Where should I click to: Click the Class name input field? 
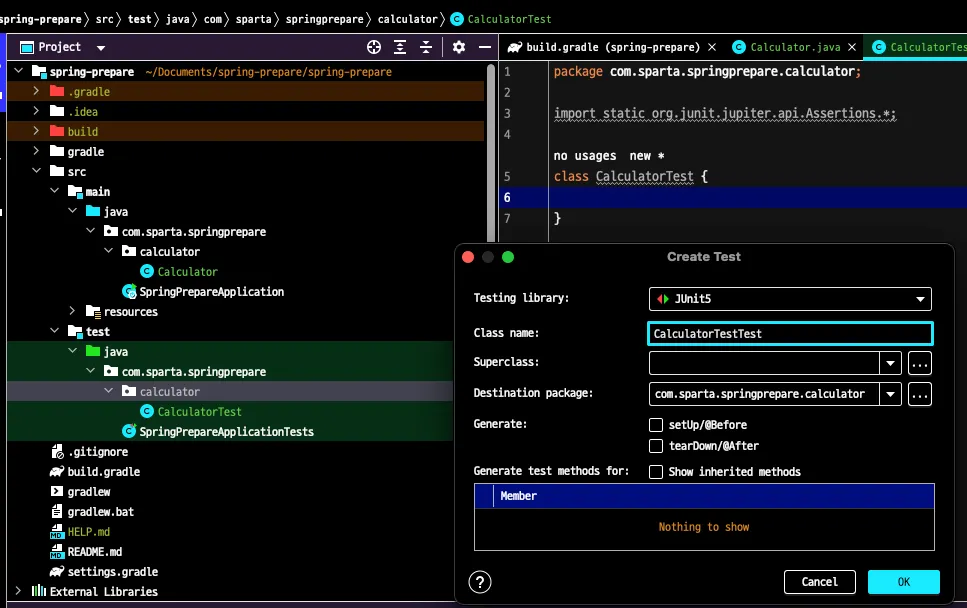coord(790,334)
